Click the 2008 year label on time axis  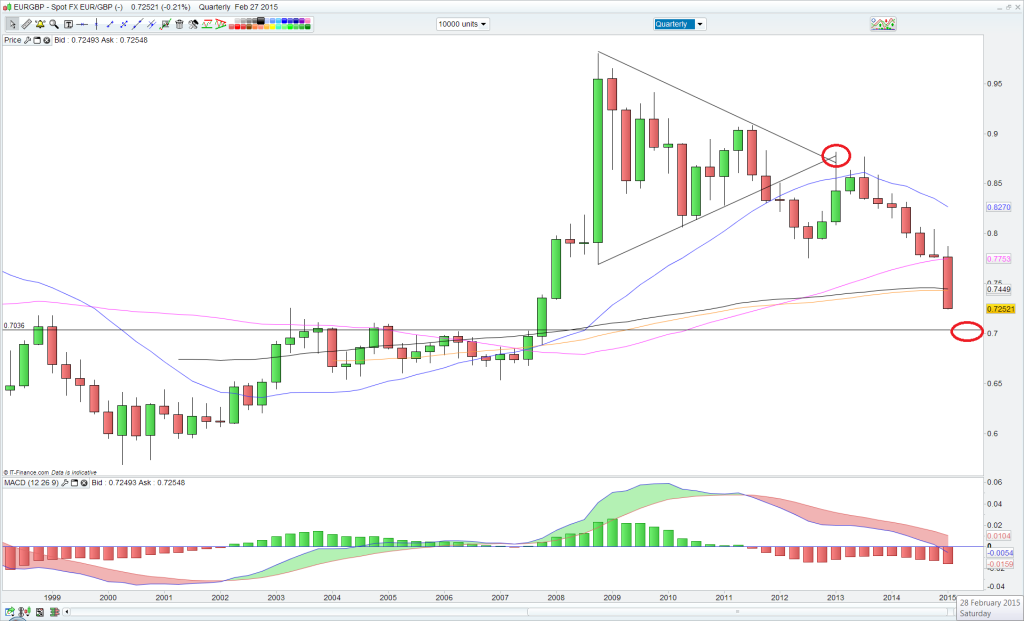tap(556, 597)
